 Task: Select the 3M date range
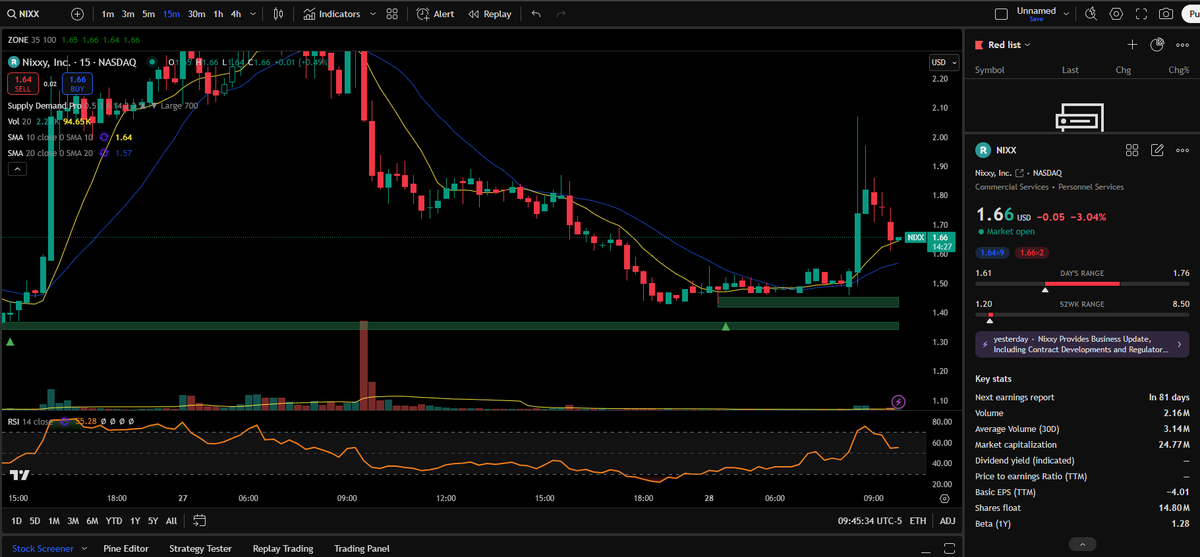click(73, 521)
